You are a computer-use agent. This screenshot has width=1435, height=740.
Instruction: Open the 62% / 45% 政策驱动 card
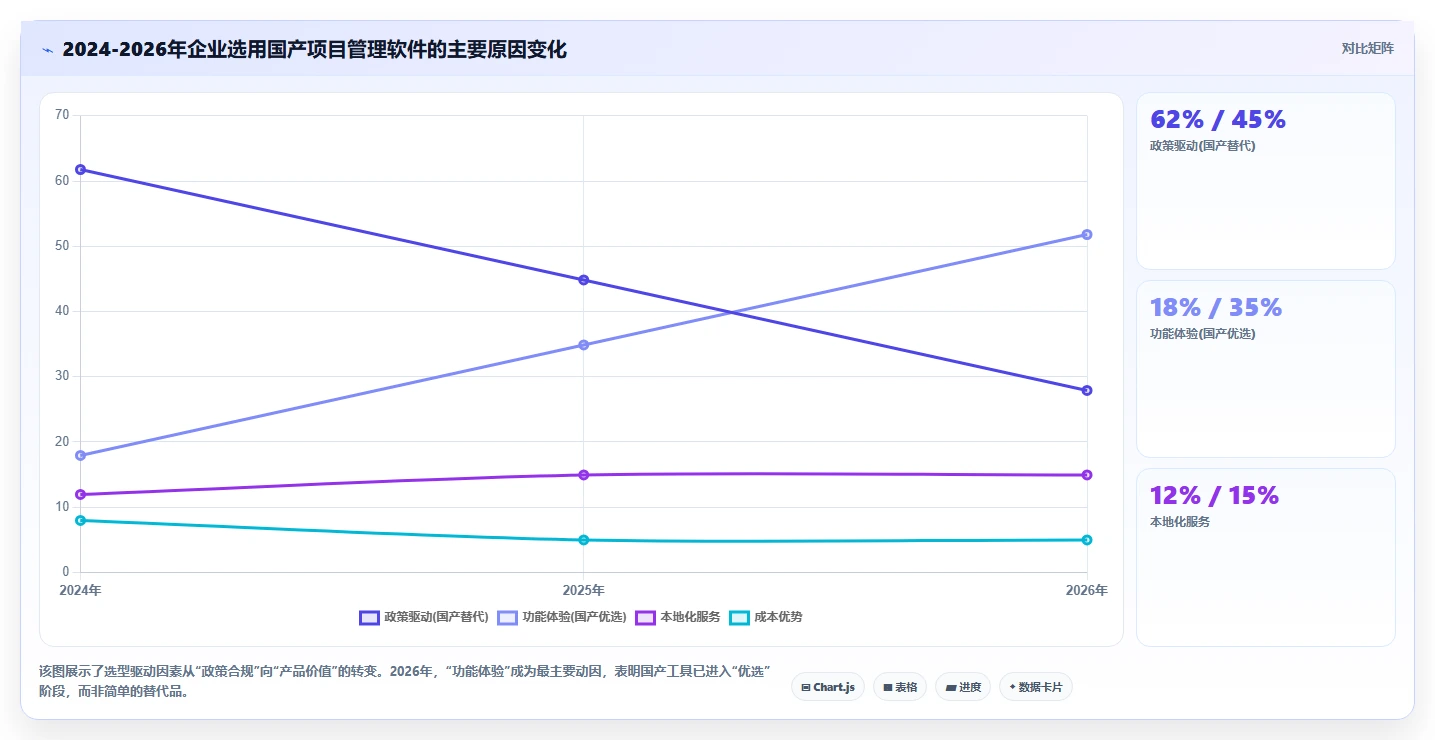click(x=1265, y=181)
